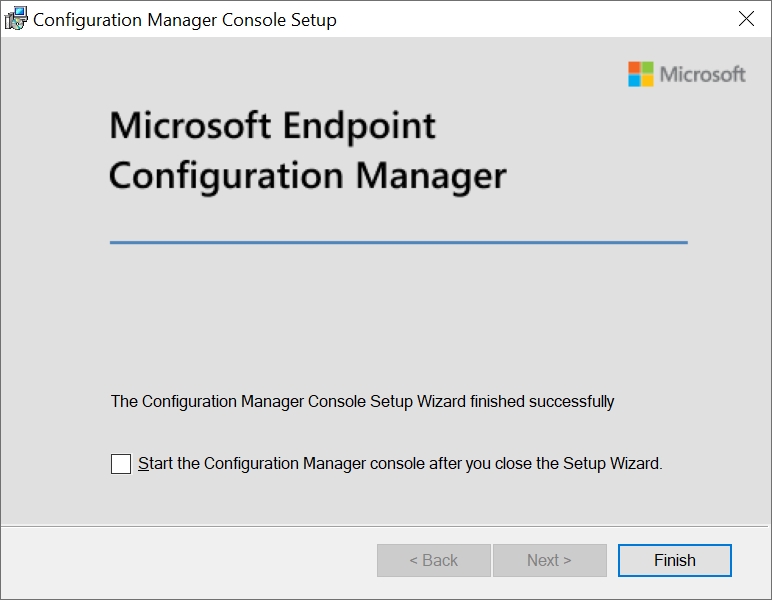Click the word "Endpoint" in the heading

[359, 126]
